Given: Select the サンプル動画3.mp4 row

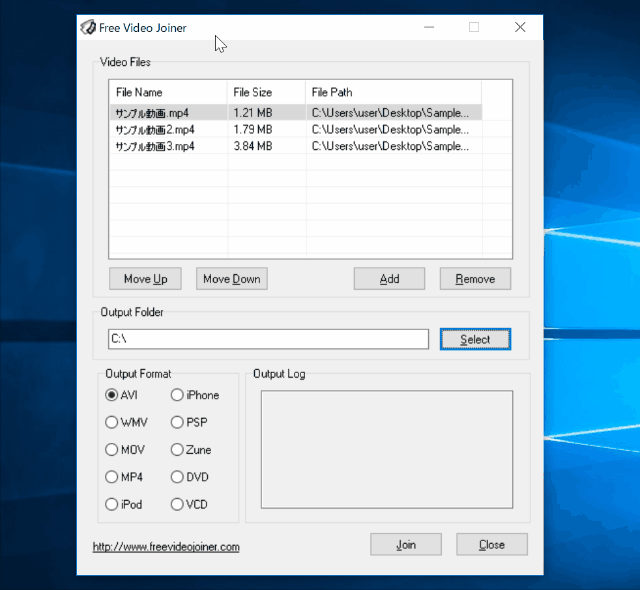Looking at the screenshot, I should click(296, 146).
